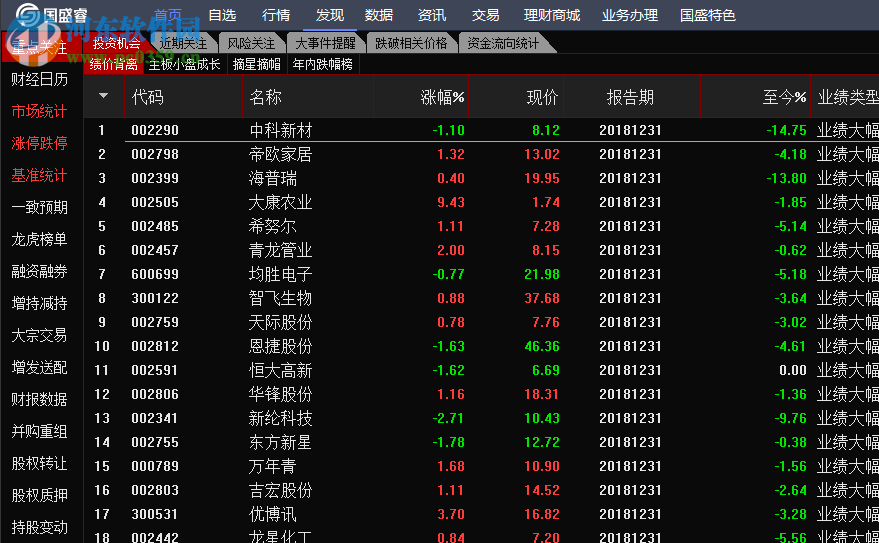The height and width of the screenshot is (543, 879).
Task: Select stock 大康农业 in the list
Action: (x=280, y=202)
